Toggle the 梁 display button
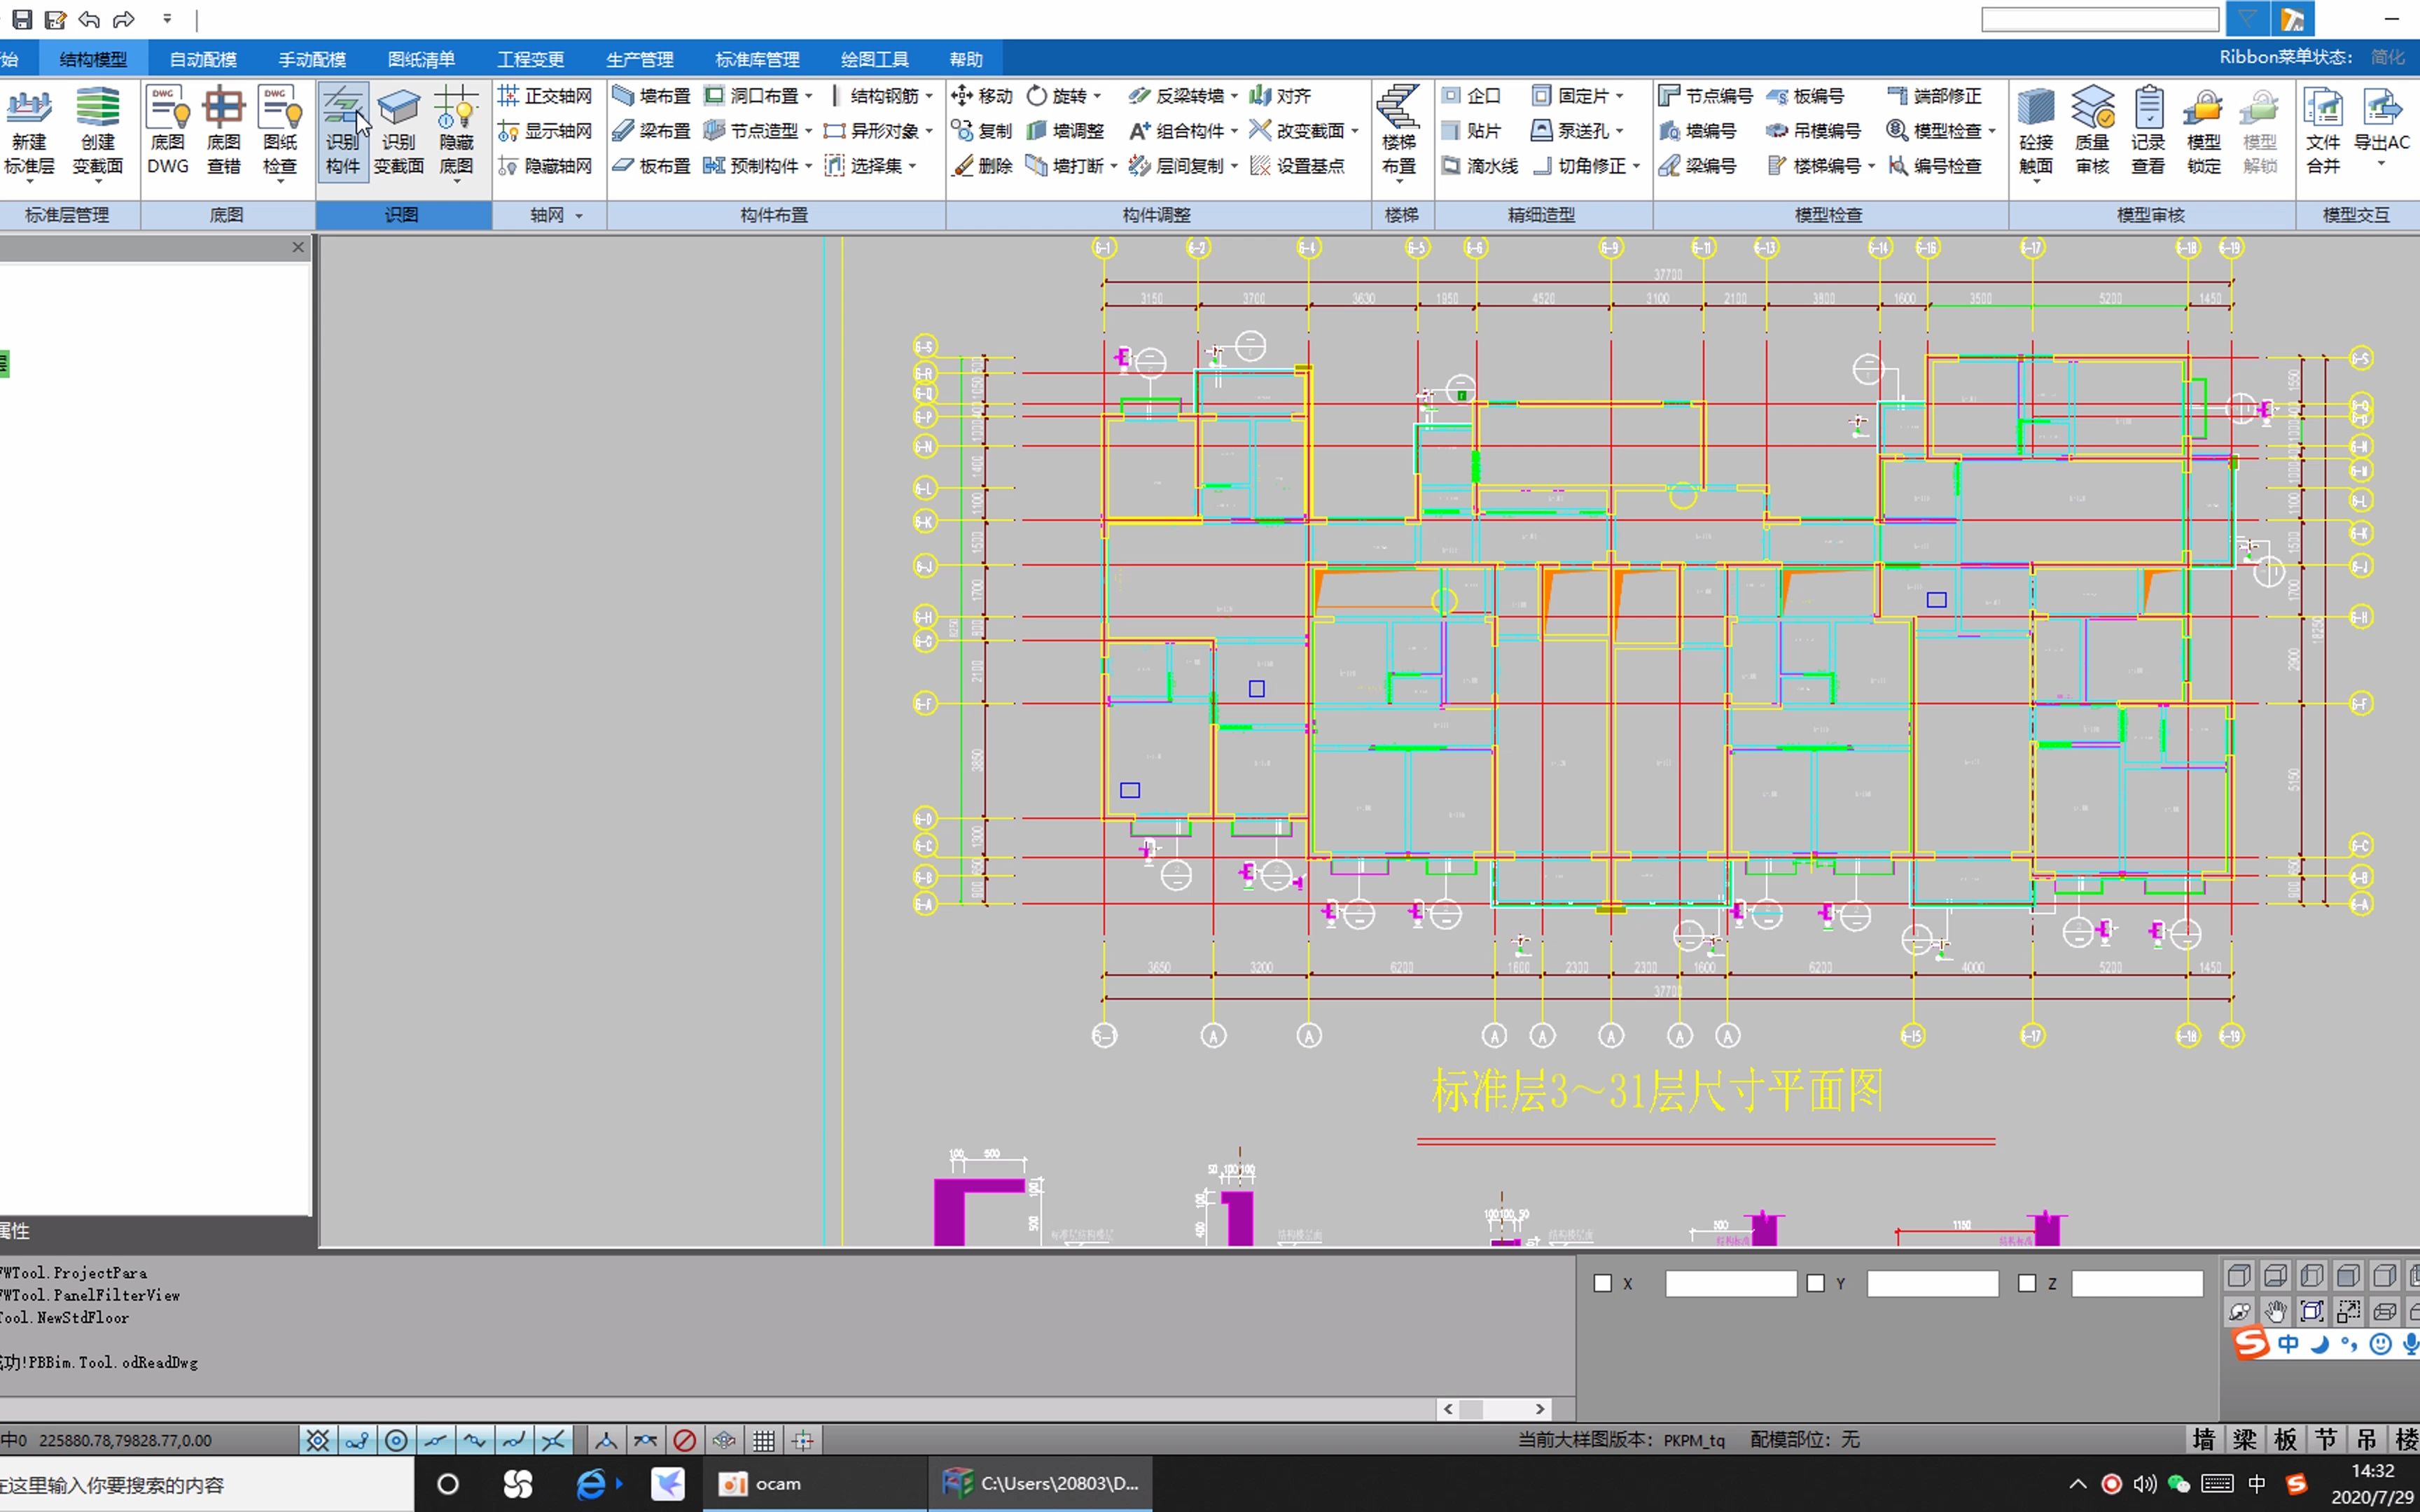 point(2245,1439)
